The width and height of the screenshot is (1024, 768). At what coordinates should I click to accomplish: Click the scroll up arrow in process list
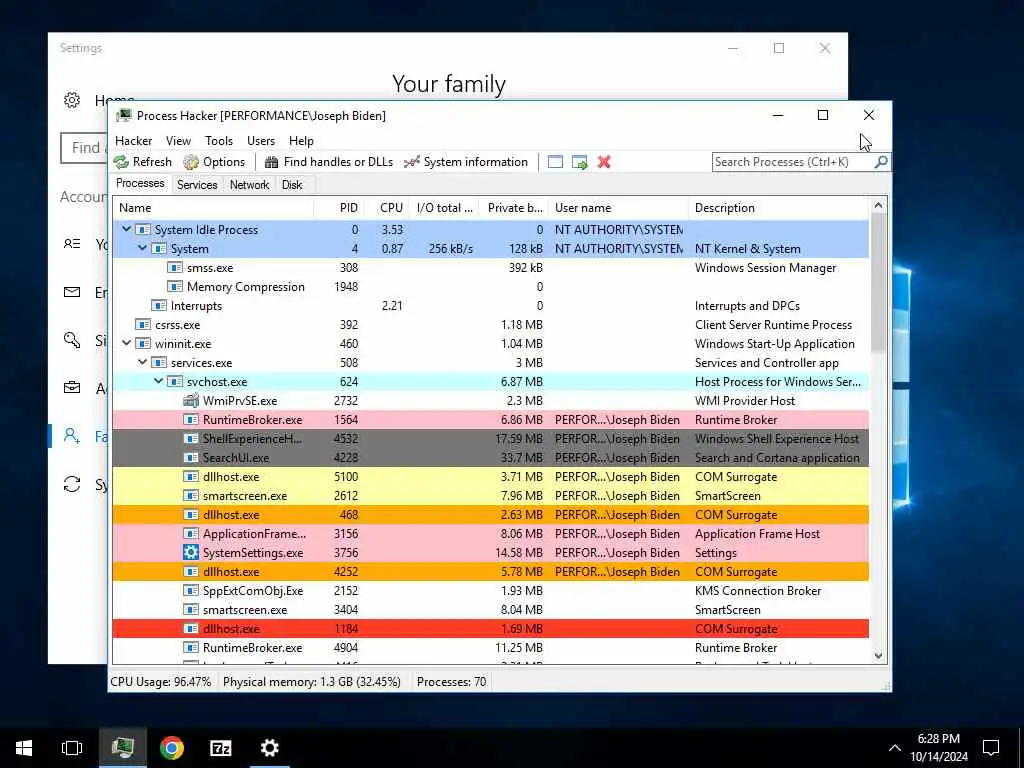(878, 206)
